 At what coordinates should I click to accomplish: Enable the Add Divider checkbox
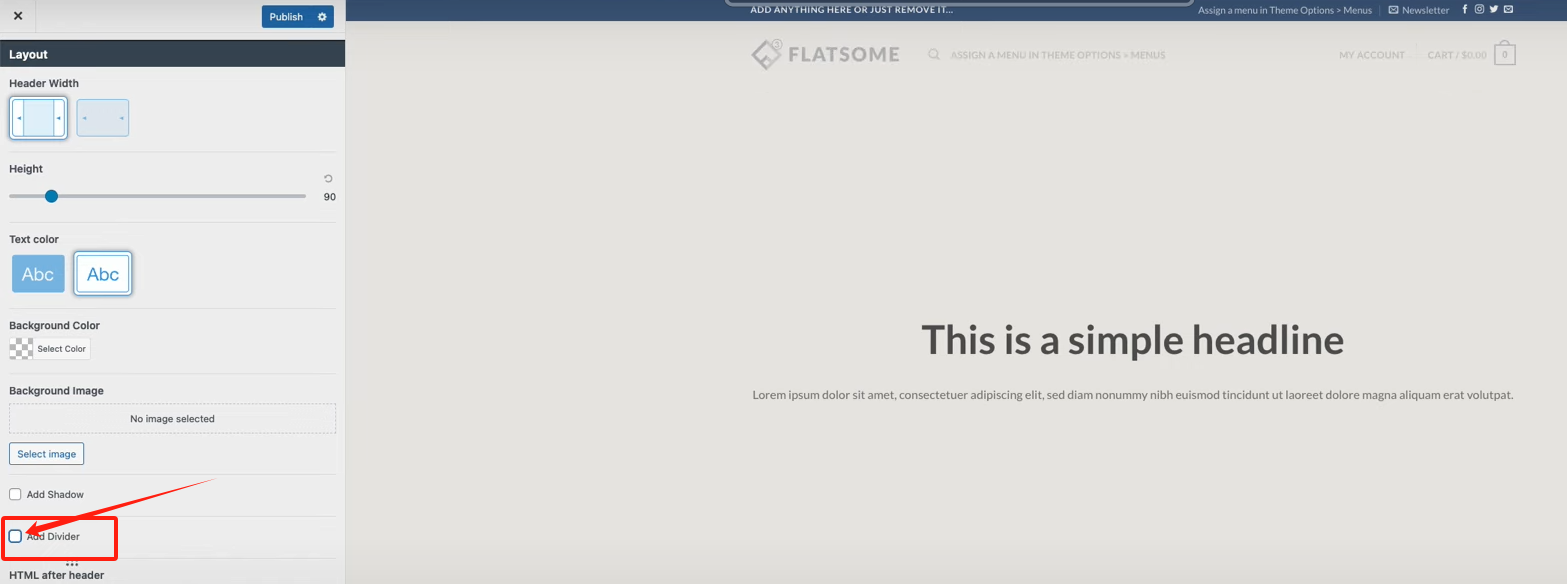[x=15, y=536]
